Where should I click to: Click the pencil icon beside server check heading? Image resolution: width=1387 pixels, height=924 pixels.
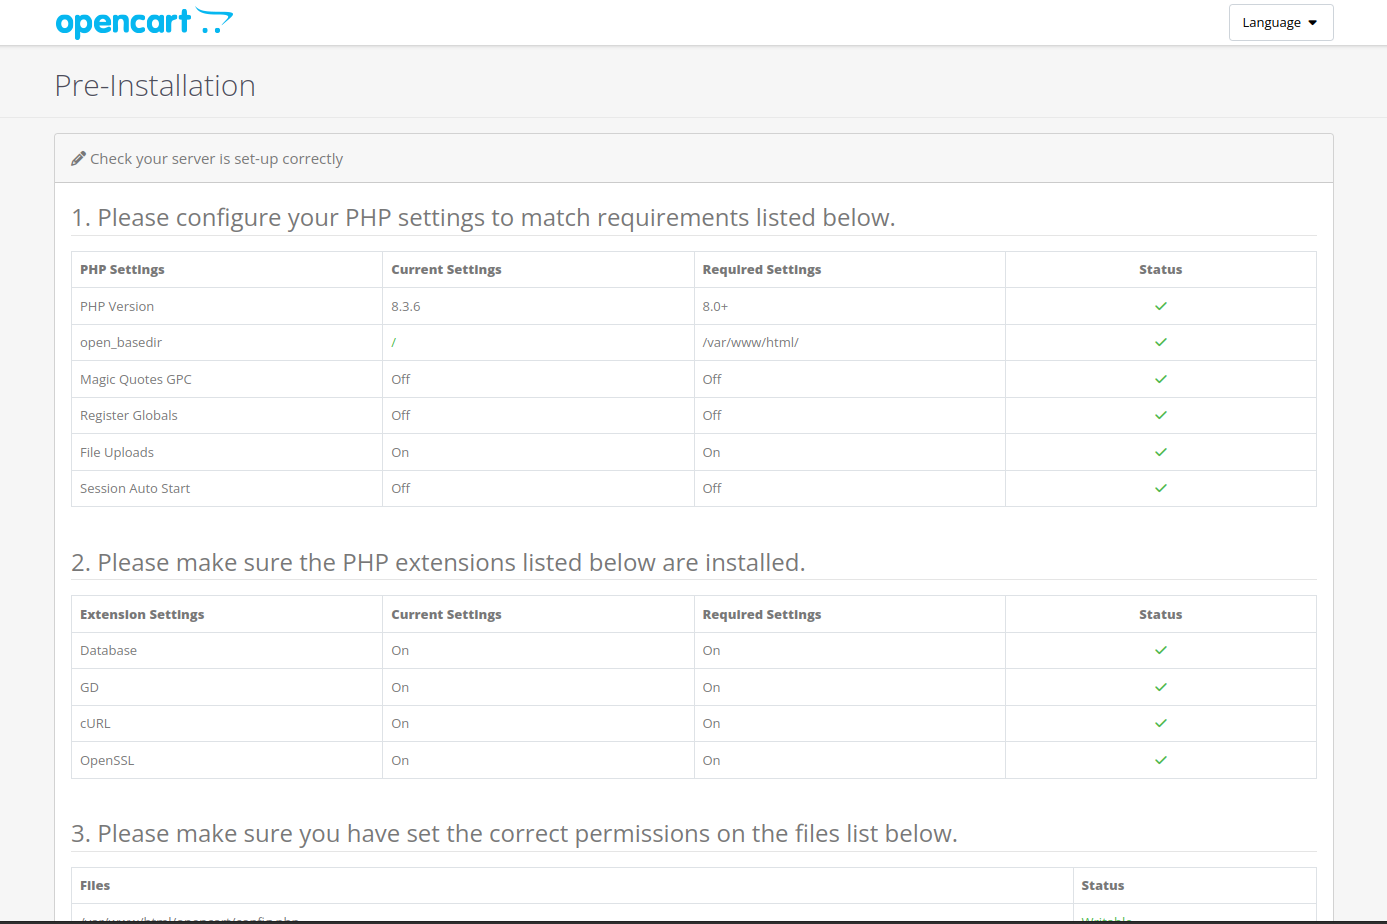point(78,159)
